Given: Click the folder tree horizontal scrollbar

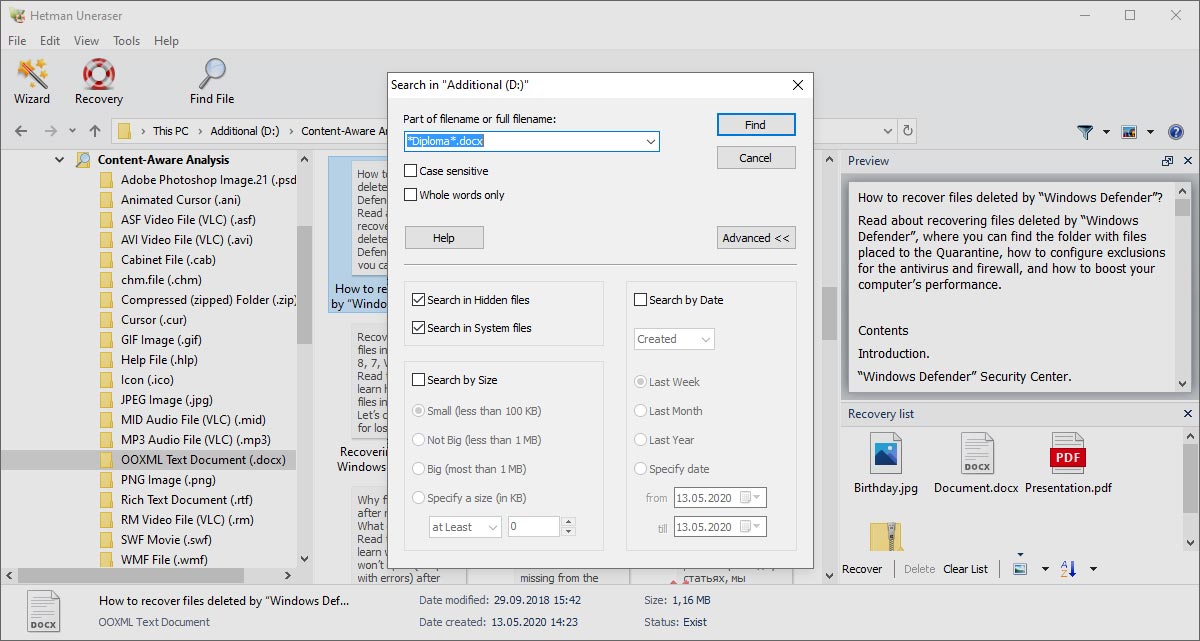Looking at the screenshot, I should (x=150, y=576).
